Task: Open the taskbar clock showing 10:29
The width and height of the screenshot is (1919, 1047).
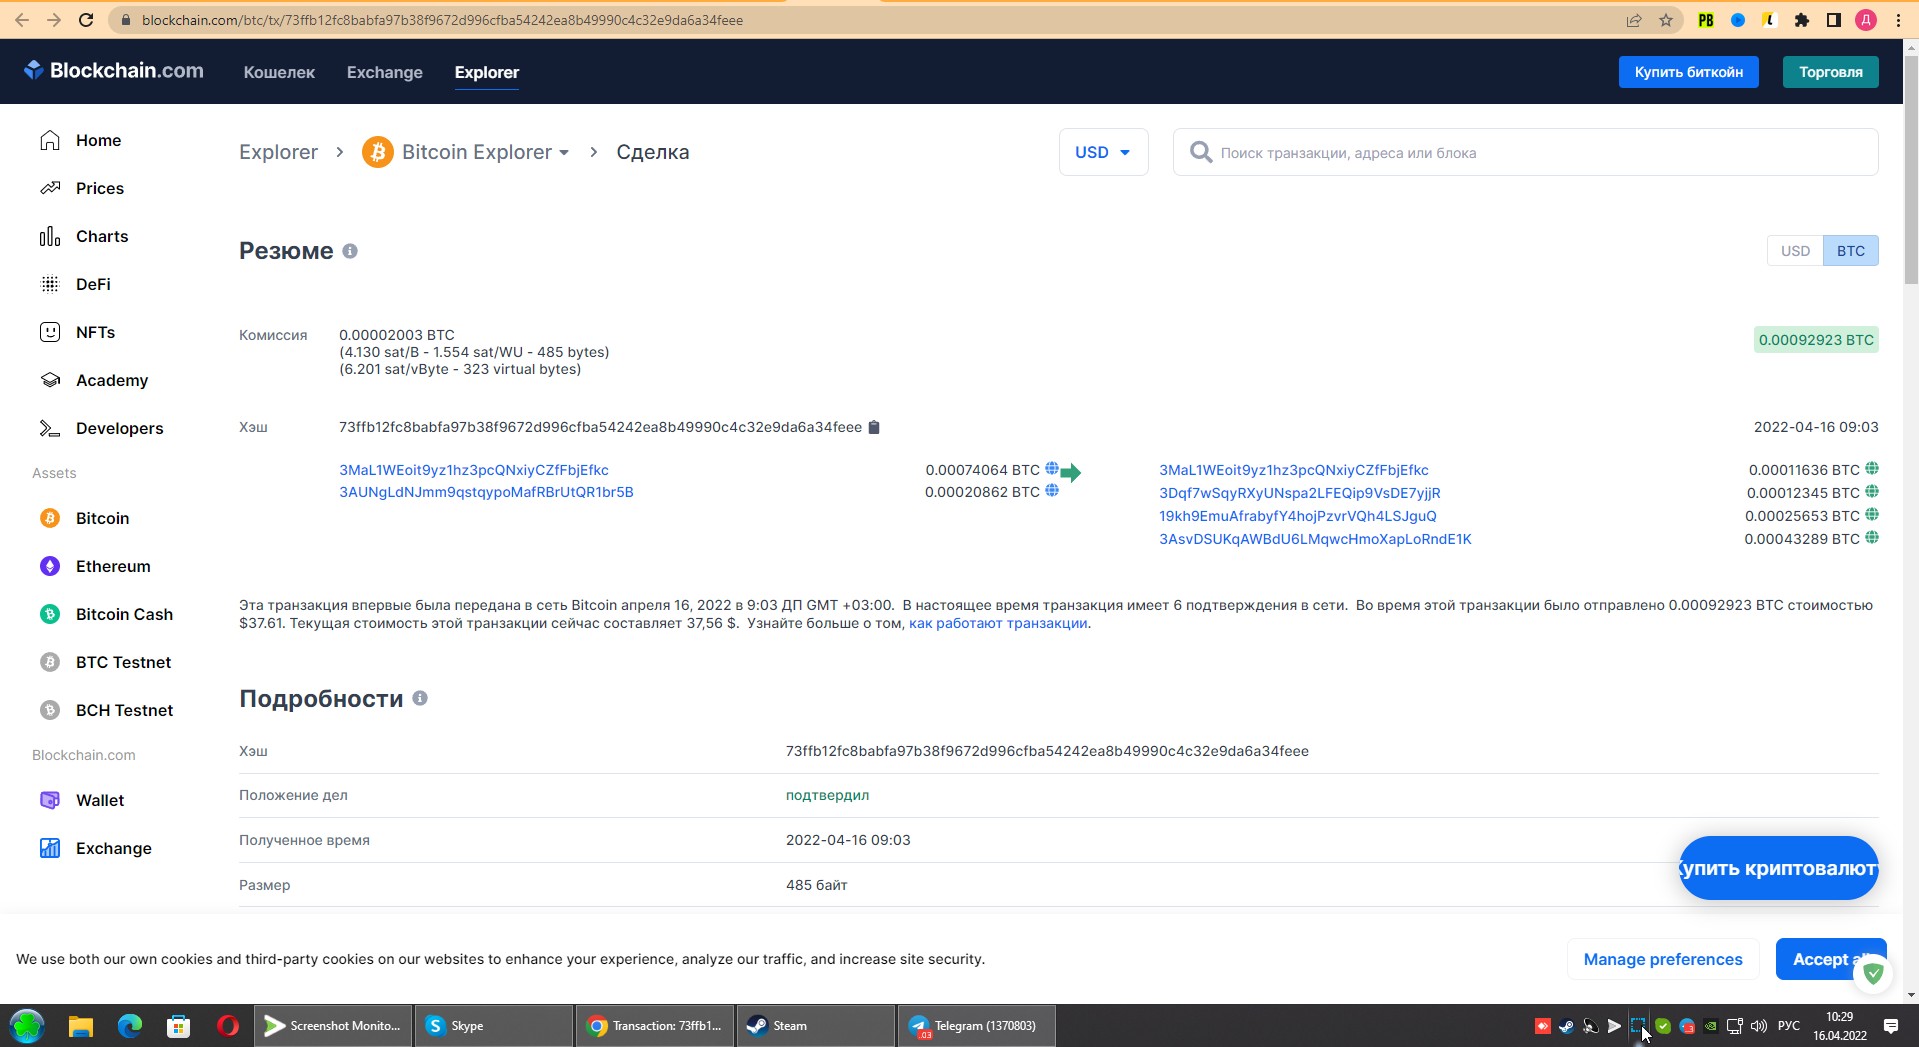Action: pos(1840,1026)
